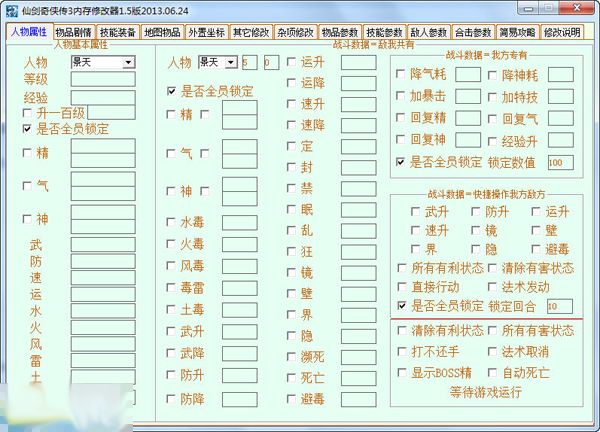Image resolution: width=600 pixels, height=432 pixels.
Task: Enable the 加特技 checkbox
Action: (x=492, y=97)
